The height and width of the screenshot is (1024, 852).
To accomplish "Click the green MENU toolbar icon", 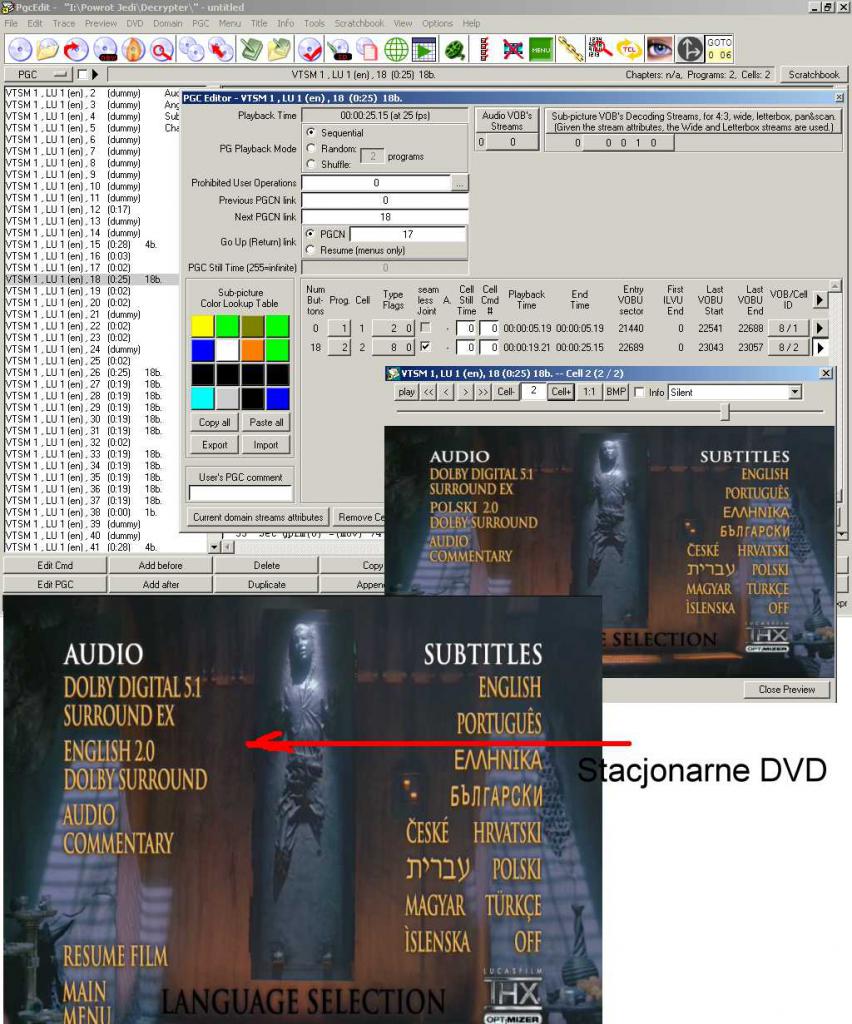I will [541, 50].
